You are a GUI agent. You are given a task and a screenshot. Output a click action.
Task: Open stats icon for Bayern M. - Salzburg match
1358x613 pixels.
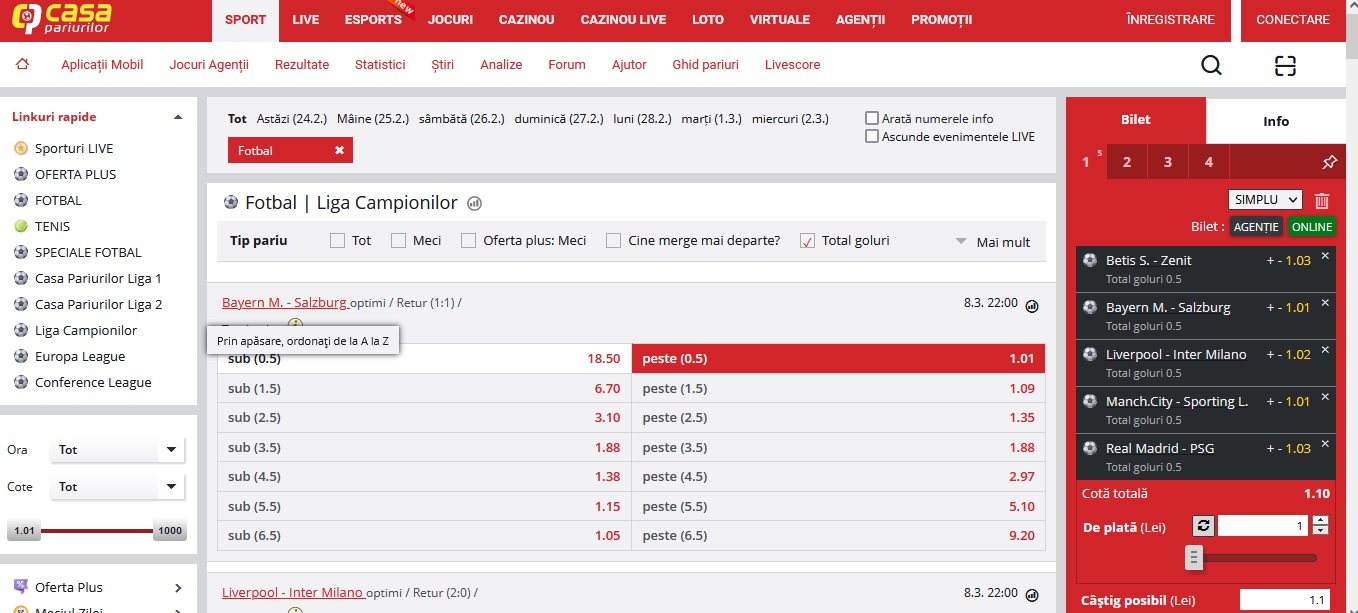1032,306
